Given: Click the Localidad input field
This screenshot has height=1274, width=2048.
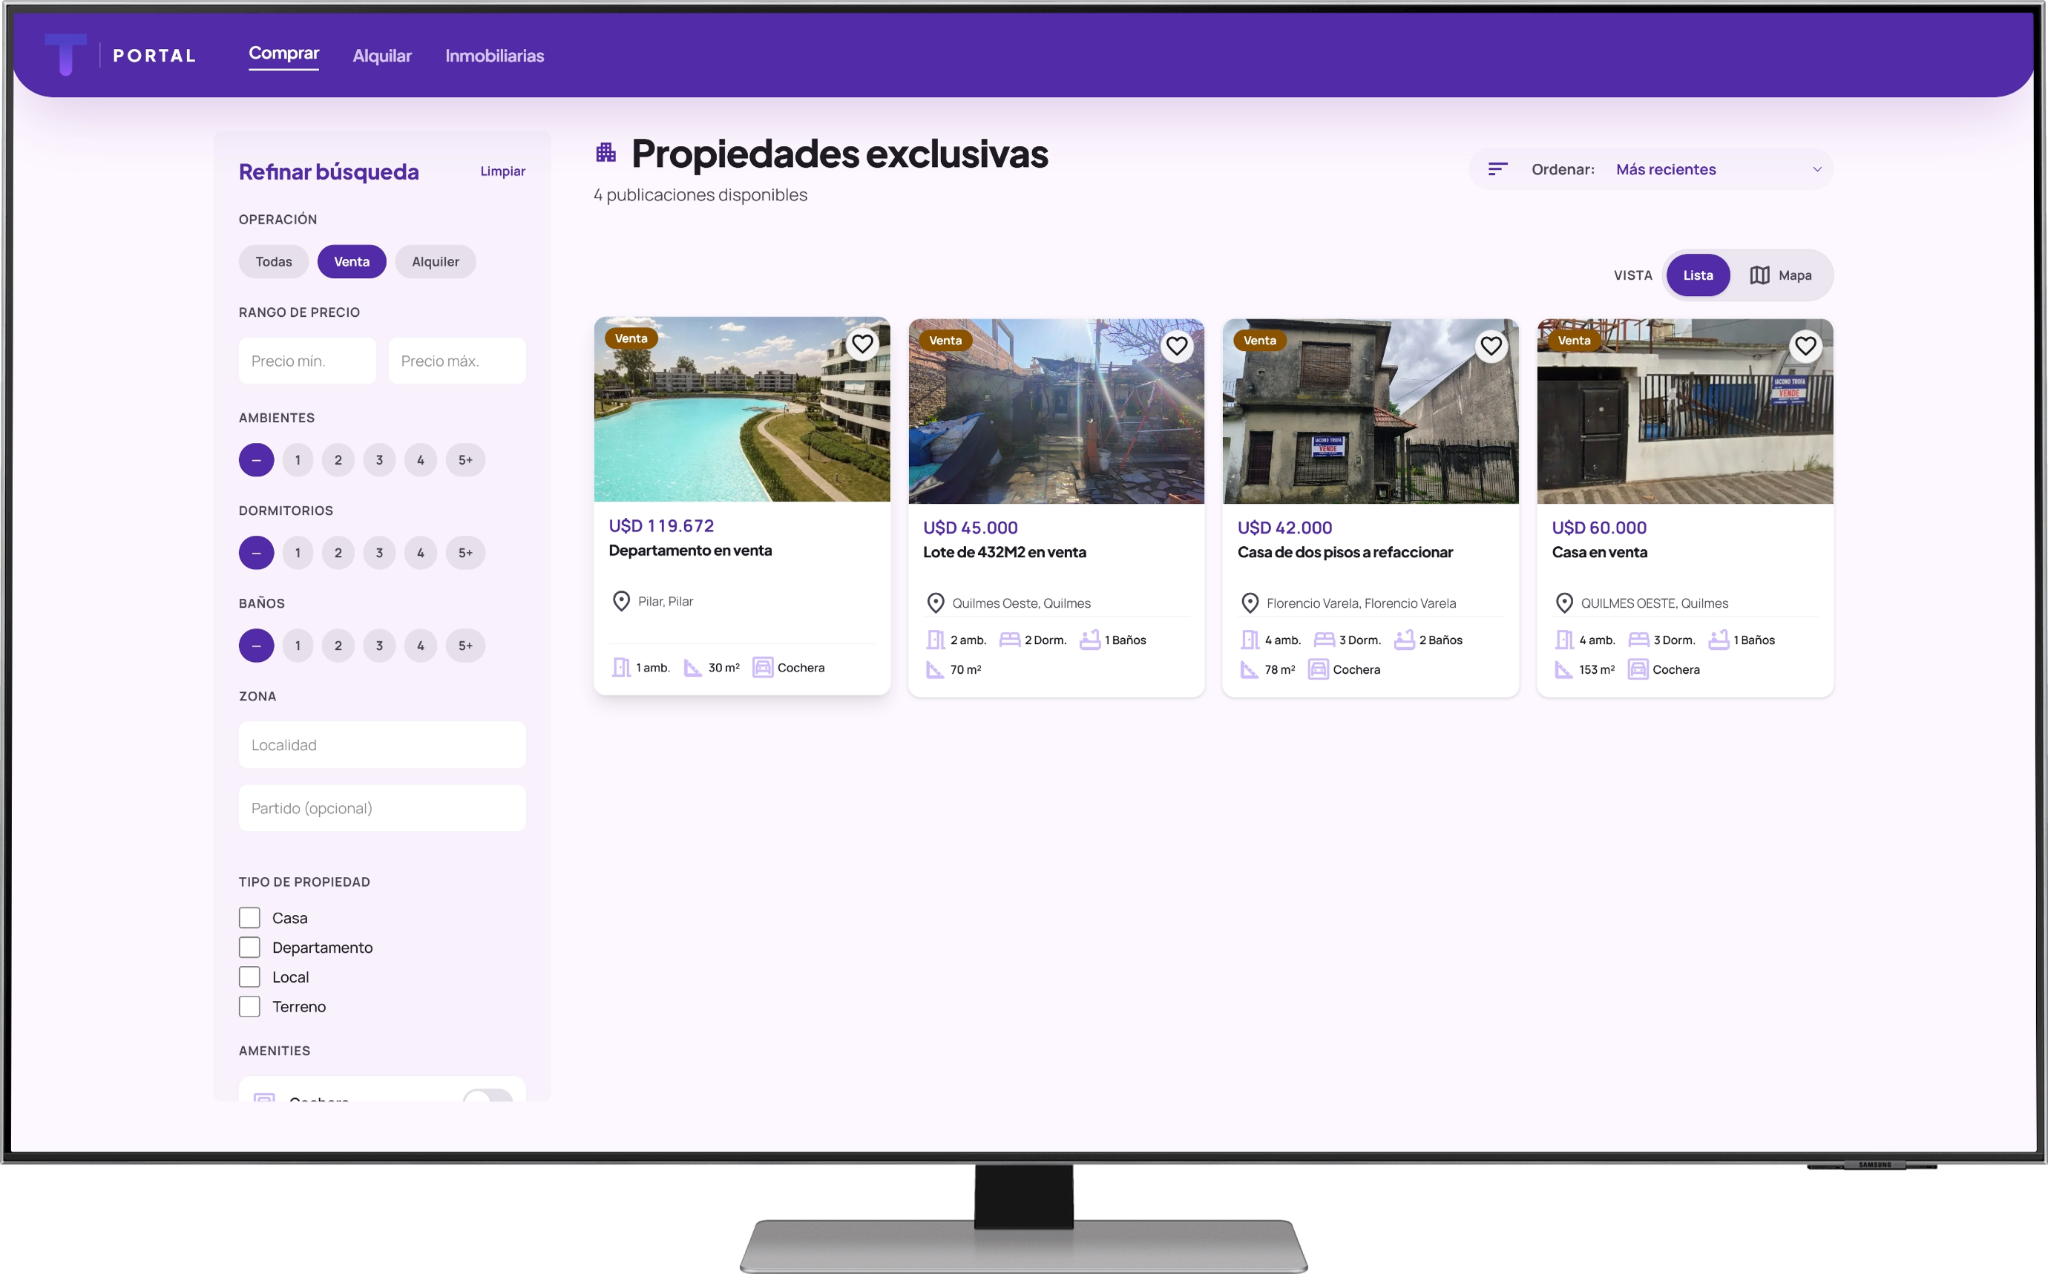Looking at the screenshot, I should 382,745.
